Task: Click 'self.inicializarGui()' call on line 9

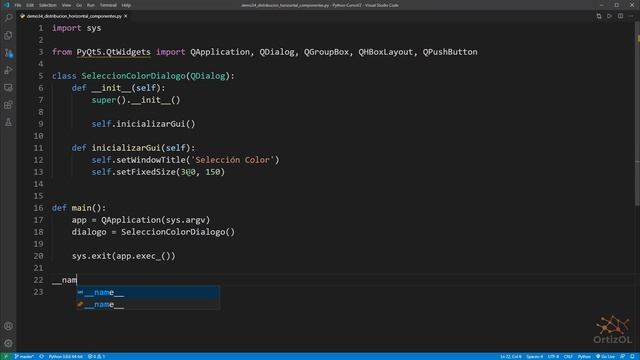Action: 143,124
